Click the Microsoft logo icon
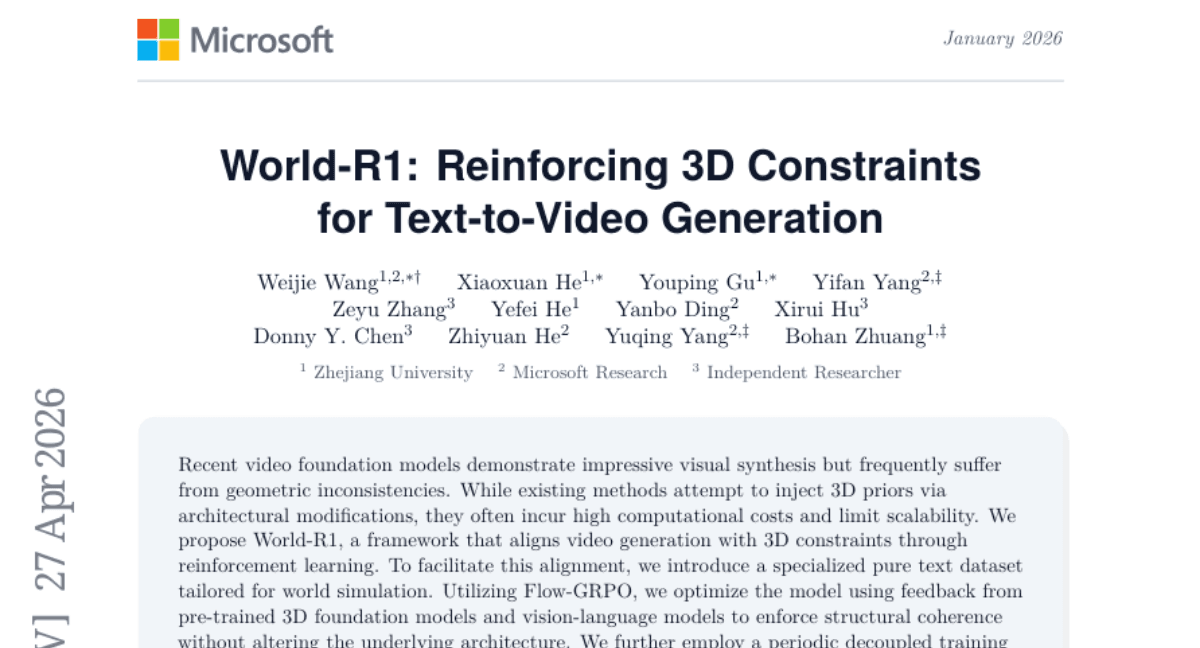 point(157,40)
